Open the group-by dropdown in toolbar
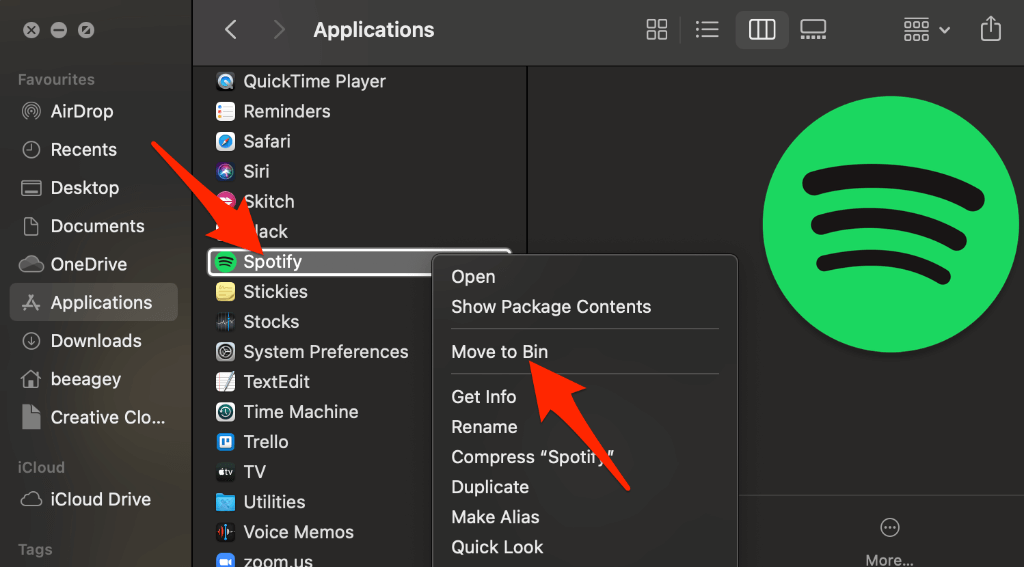Screen dimensions: 1024x567 click(926, 30)
